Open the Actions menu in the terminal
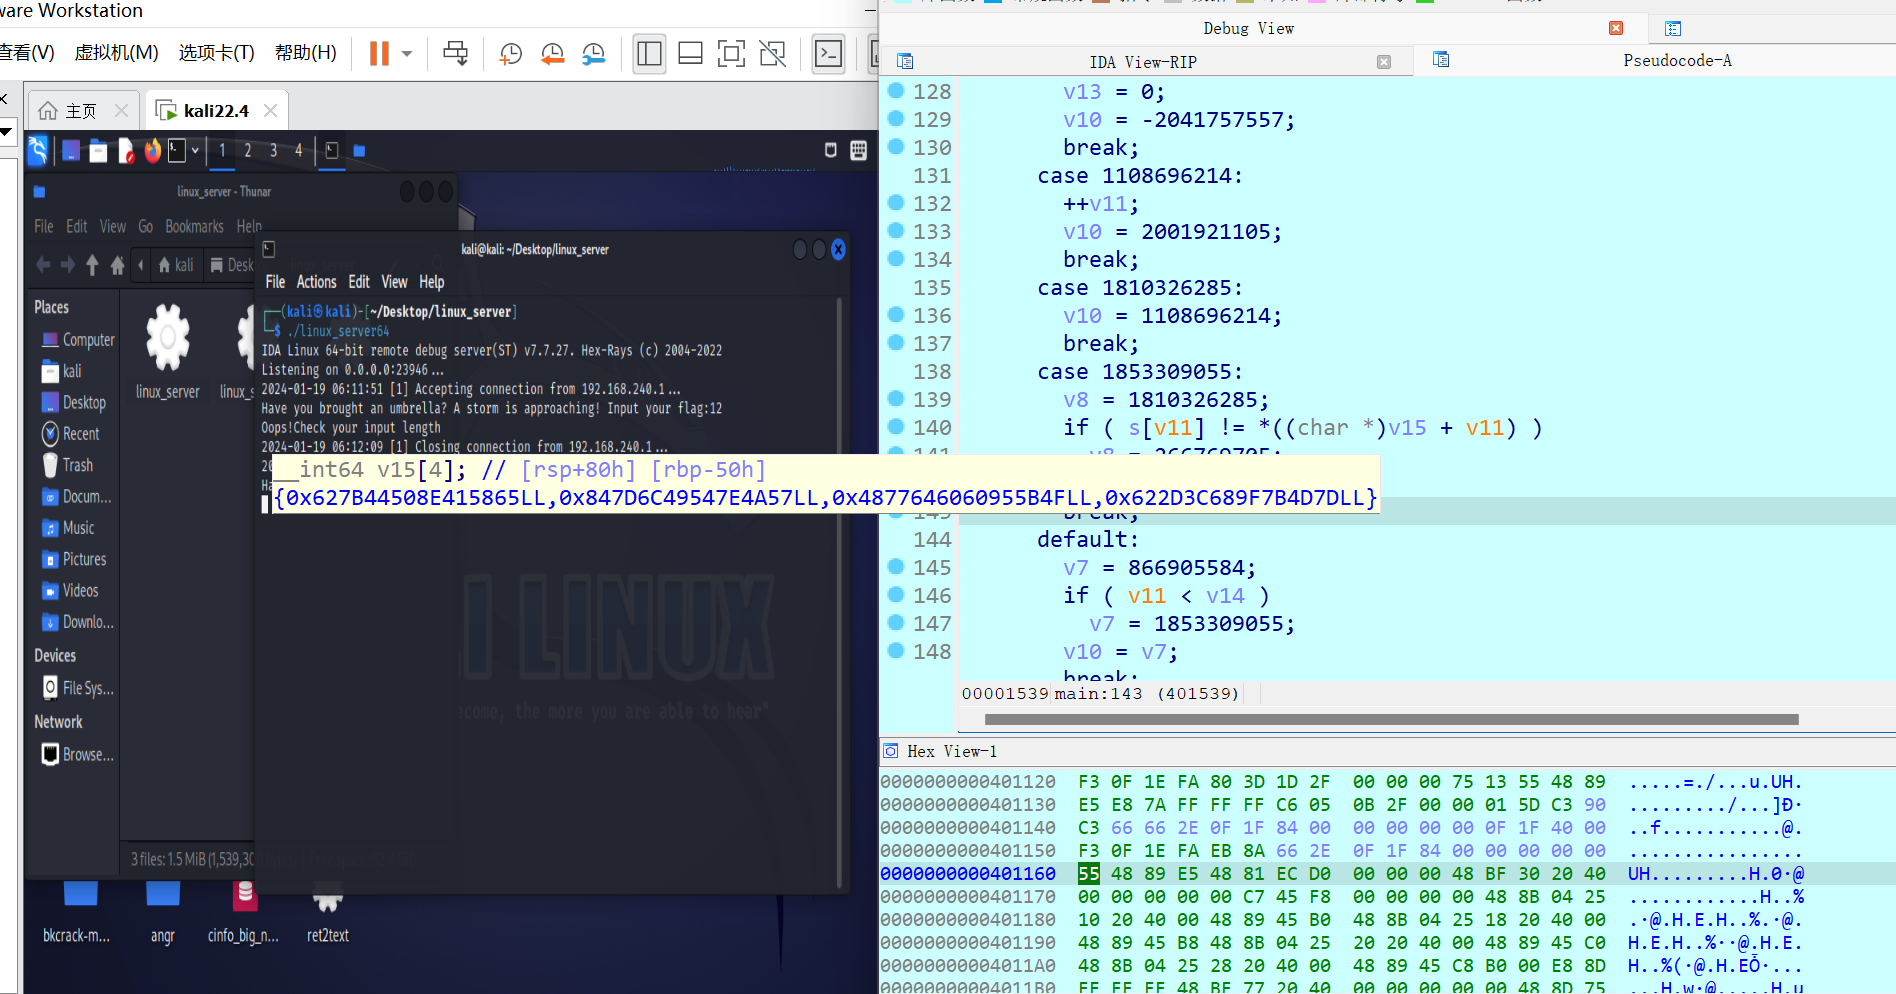 [x=316, y=282]
